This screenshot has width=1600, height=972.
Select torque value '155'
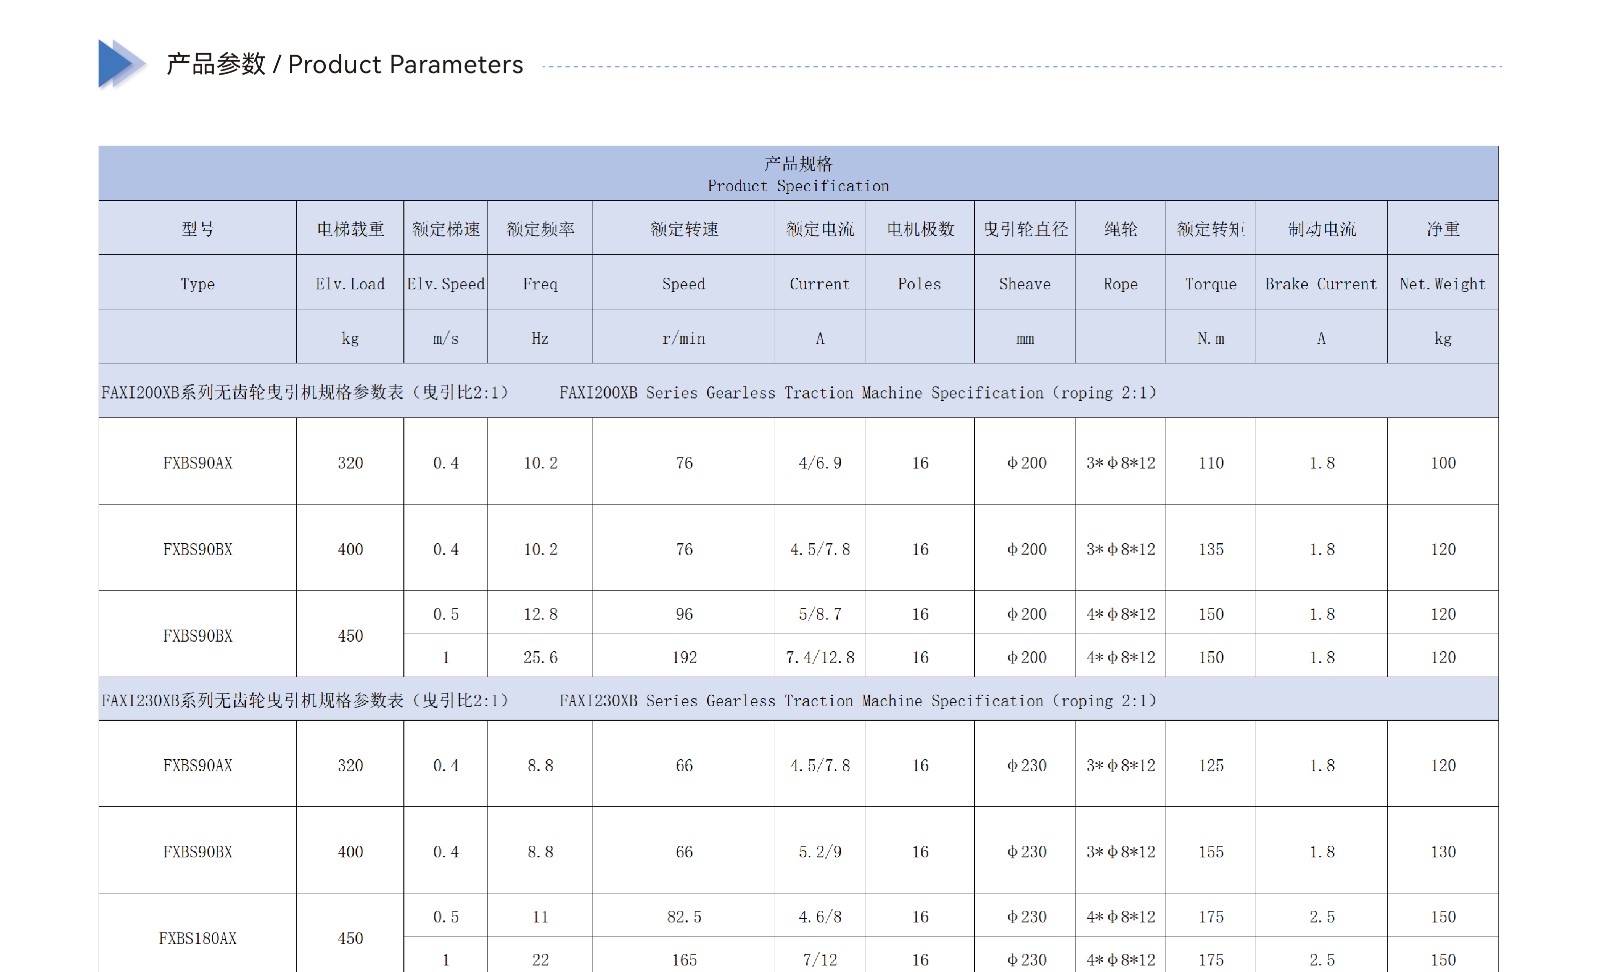[1211, 852]
